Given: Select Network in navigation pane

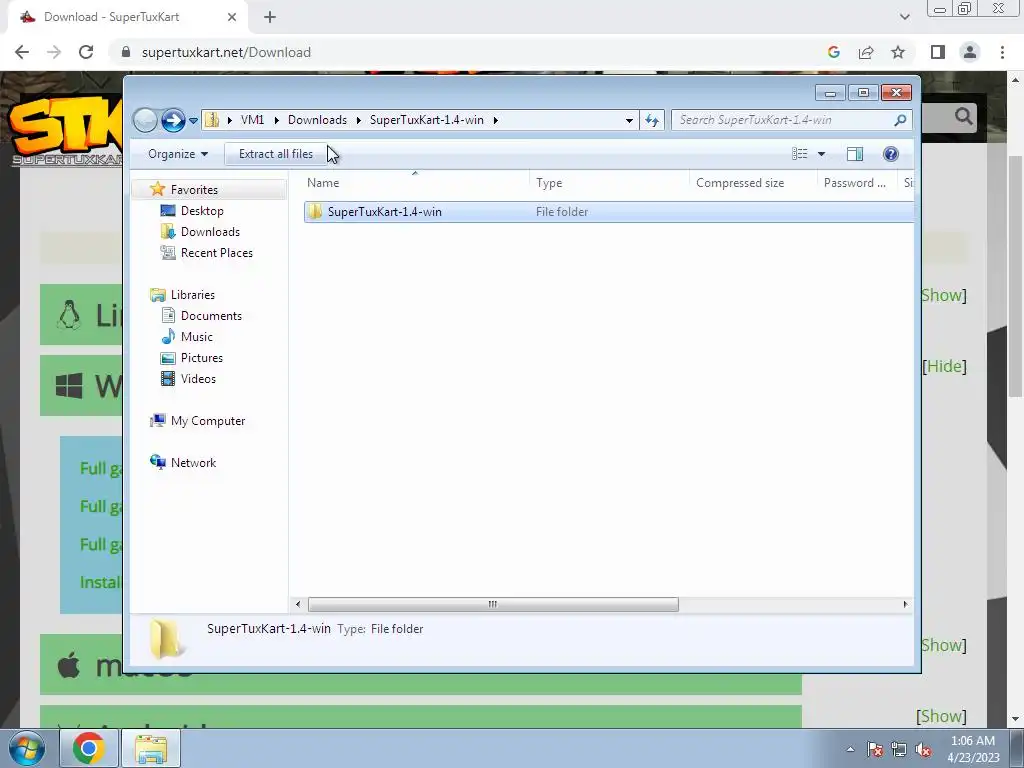Looking at the screenshot, I should [x=193, y=462].
